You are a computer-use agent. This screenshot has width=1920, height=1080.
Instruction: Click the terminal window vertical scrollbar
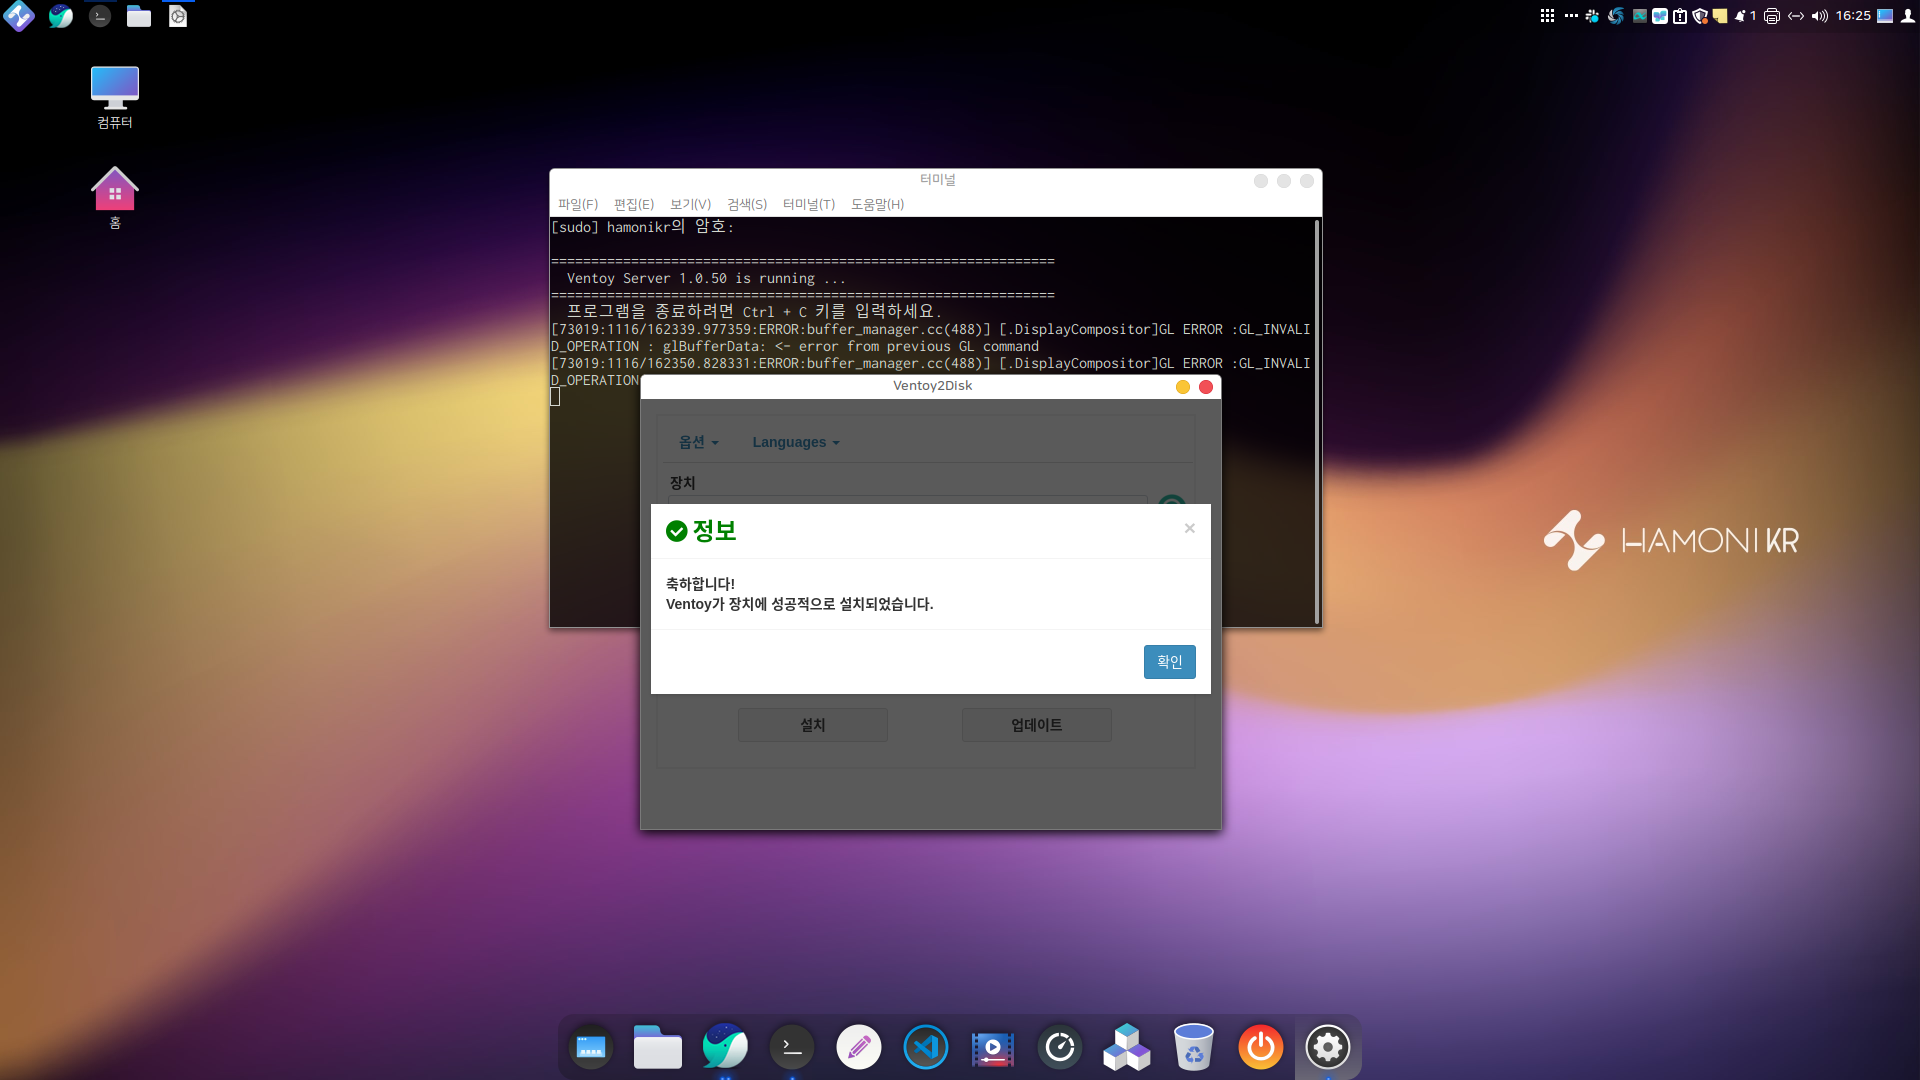[1316, 420]
